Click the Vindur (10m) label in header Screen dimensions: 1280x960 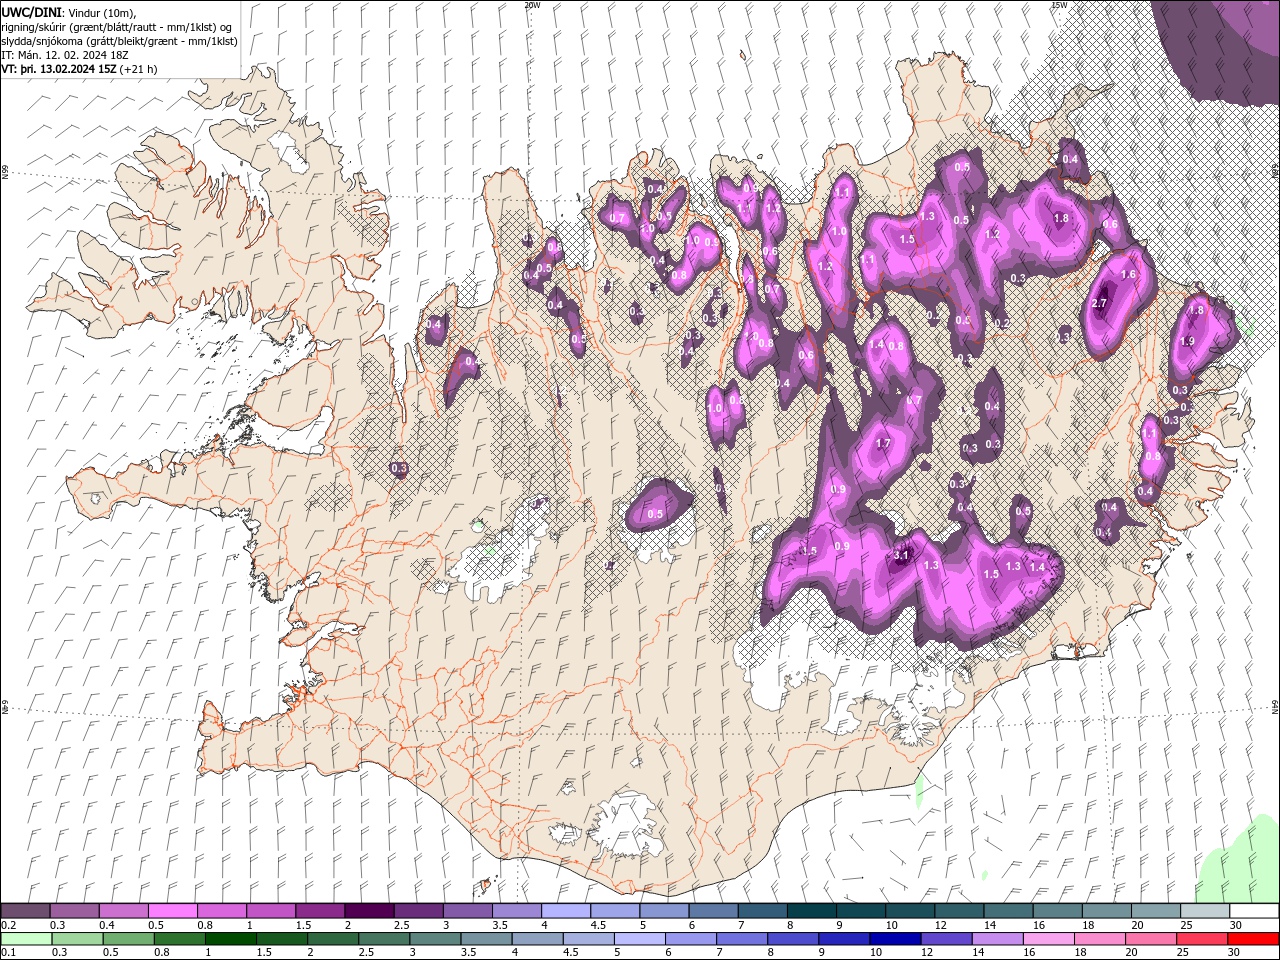click(101, 11)
